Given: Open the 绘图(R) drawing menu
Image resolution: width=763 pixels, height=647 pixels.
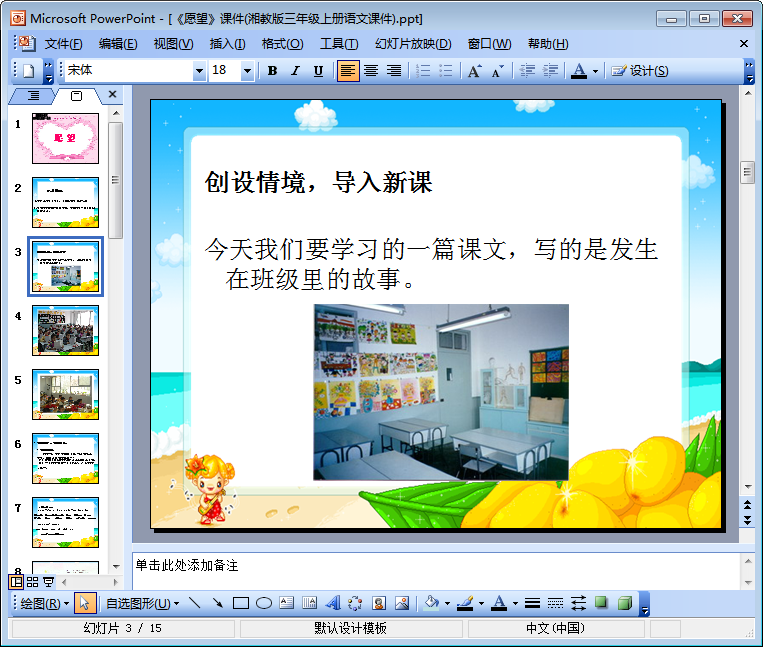Looking at the screenshot, I should point(44,604).
